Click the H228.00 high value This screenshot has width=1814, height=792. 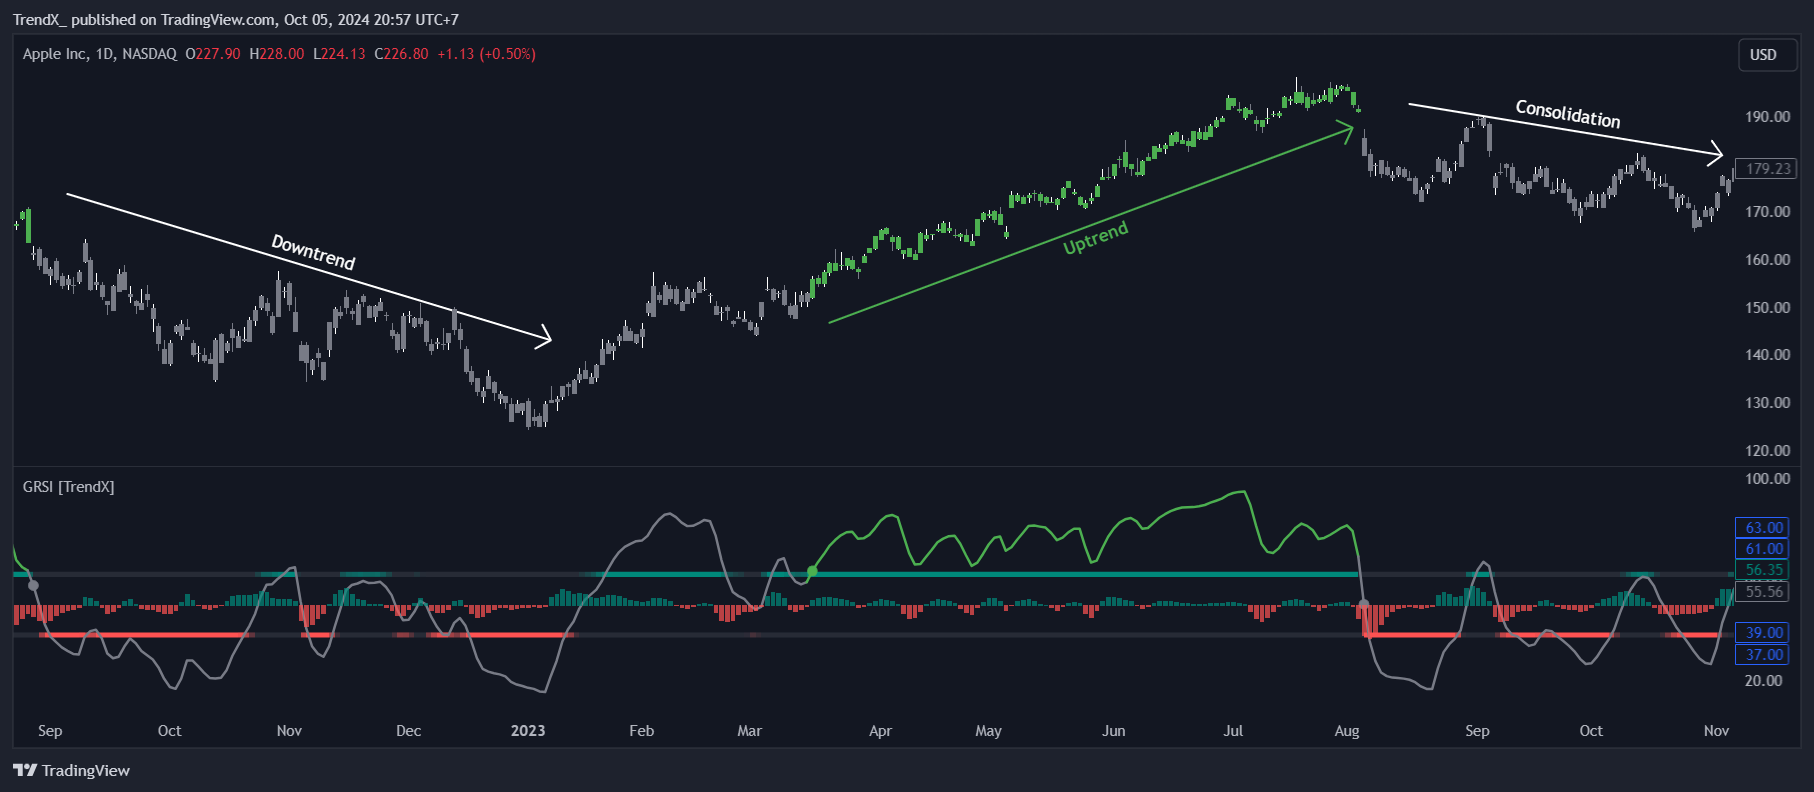point(276,54)
